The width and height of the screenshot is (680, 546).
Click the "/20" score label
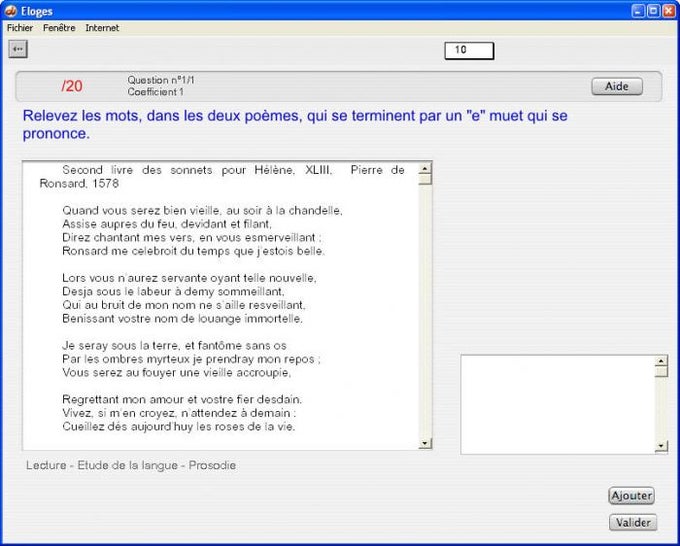72,86
